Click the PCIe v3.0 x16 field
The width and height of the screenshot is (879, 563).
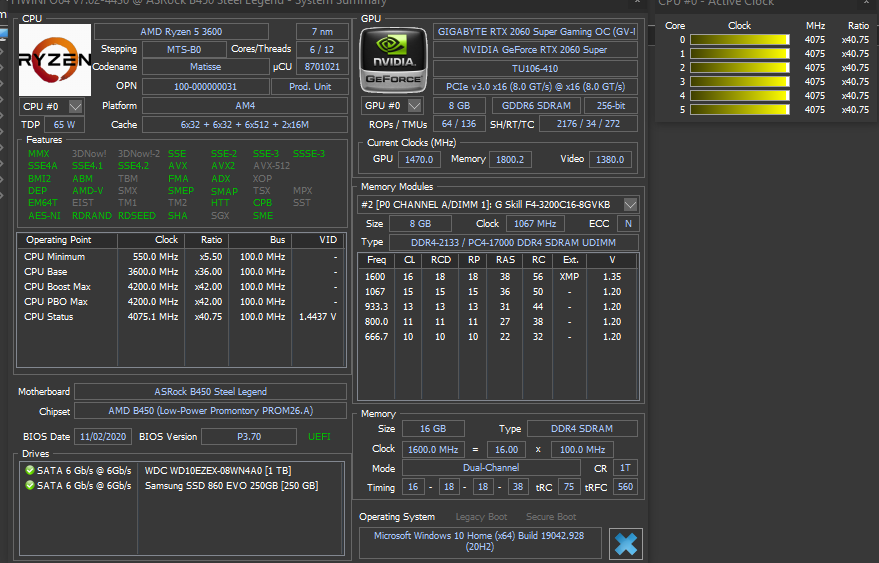[535, 87]
